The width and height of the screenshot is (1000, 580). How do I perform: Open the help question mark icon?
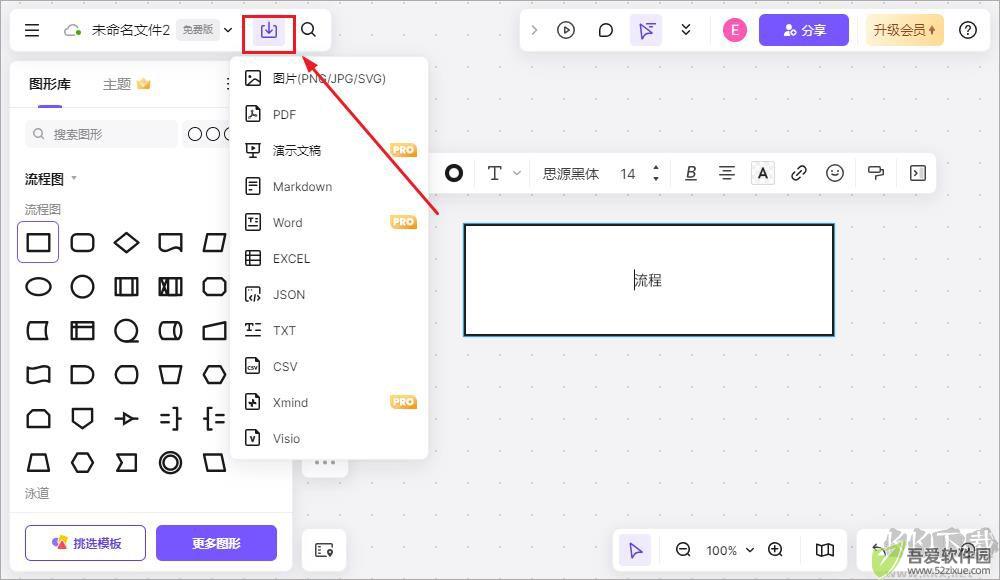pos(967,30)
